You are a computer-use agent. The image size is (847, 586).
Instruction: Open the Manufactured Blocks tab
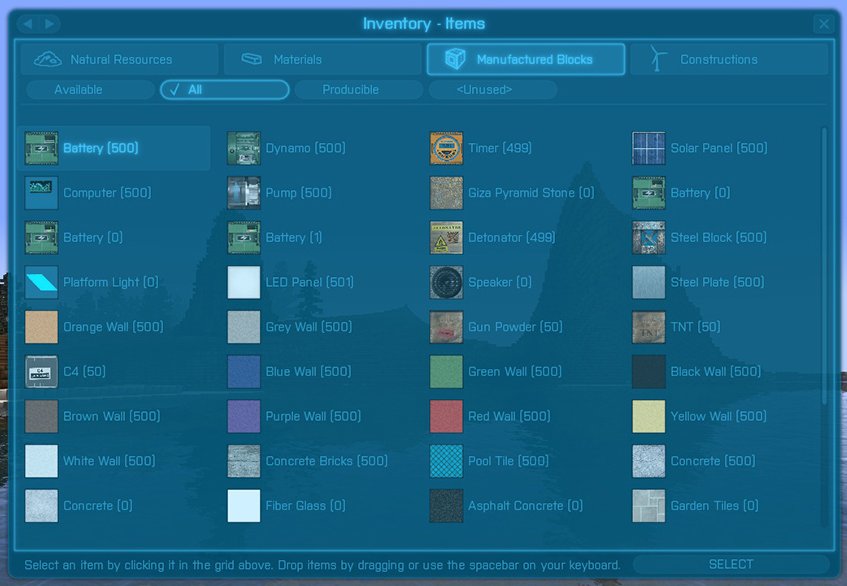pos(526,59)
